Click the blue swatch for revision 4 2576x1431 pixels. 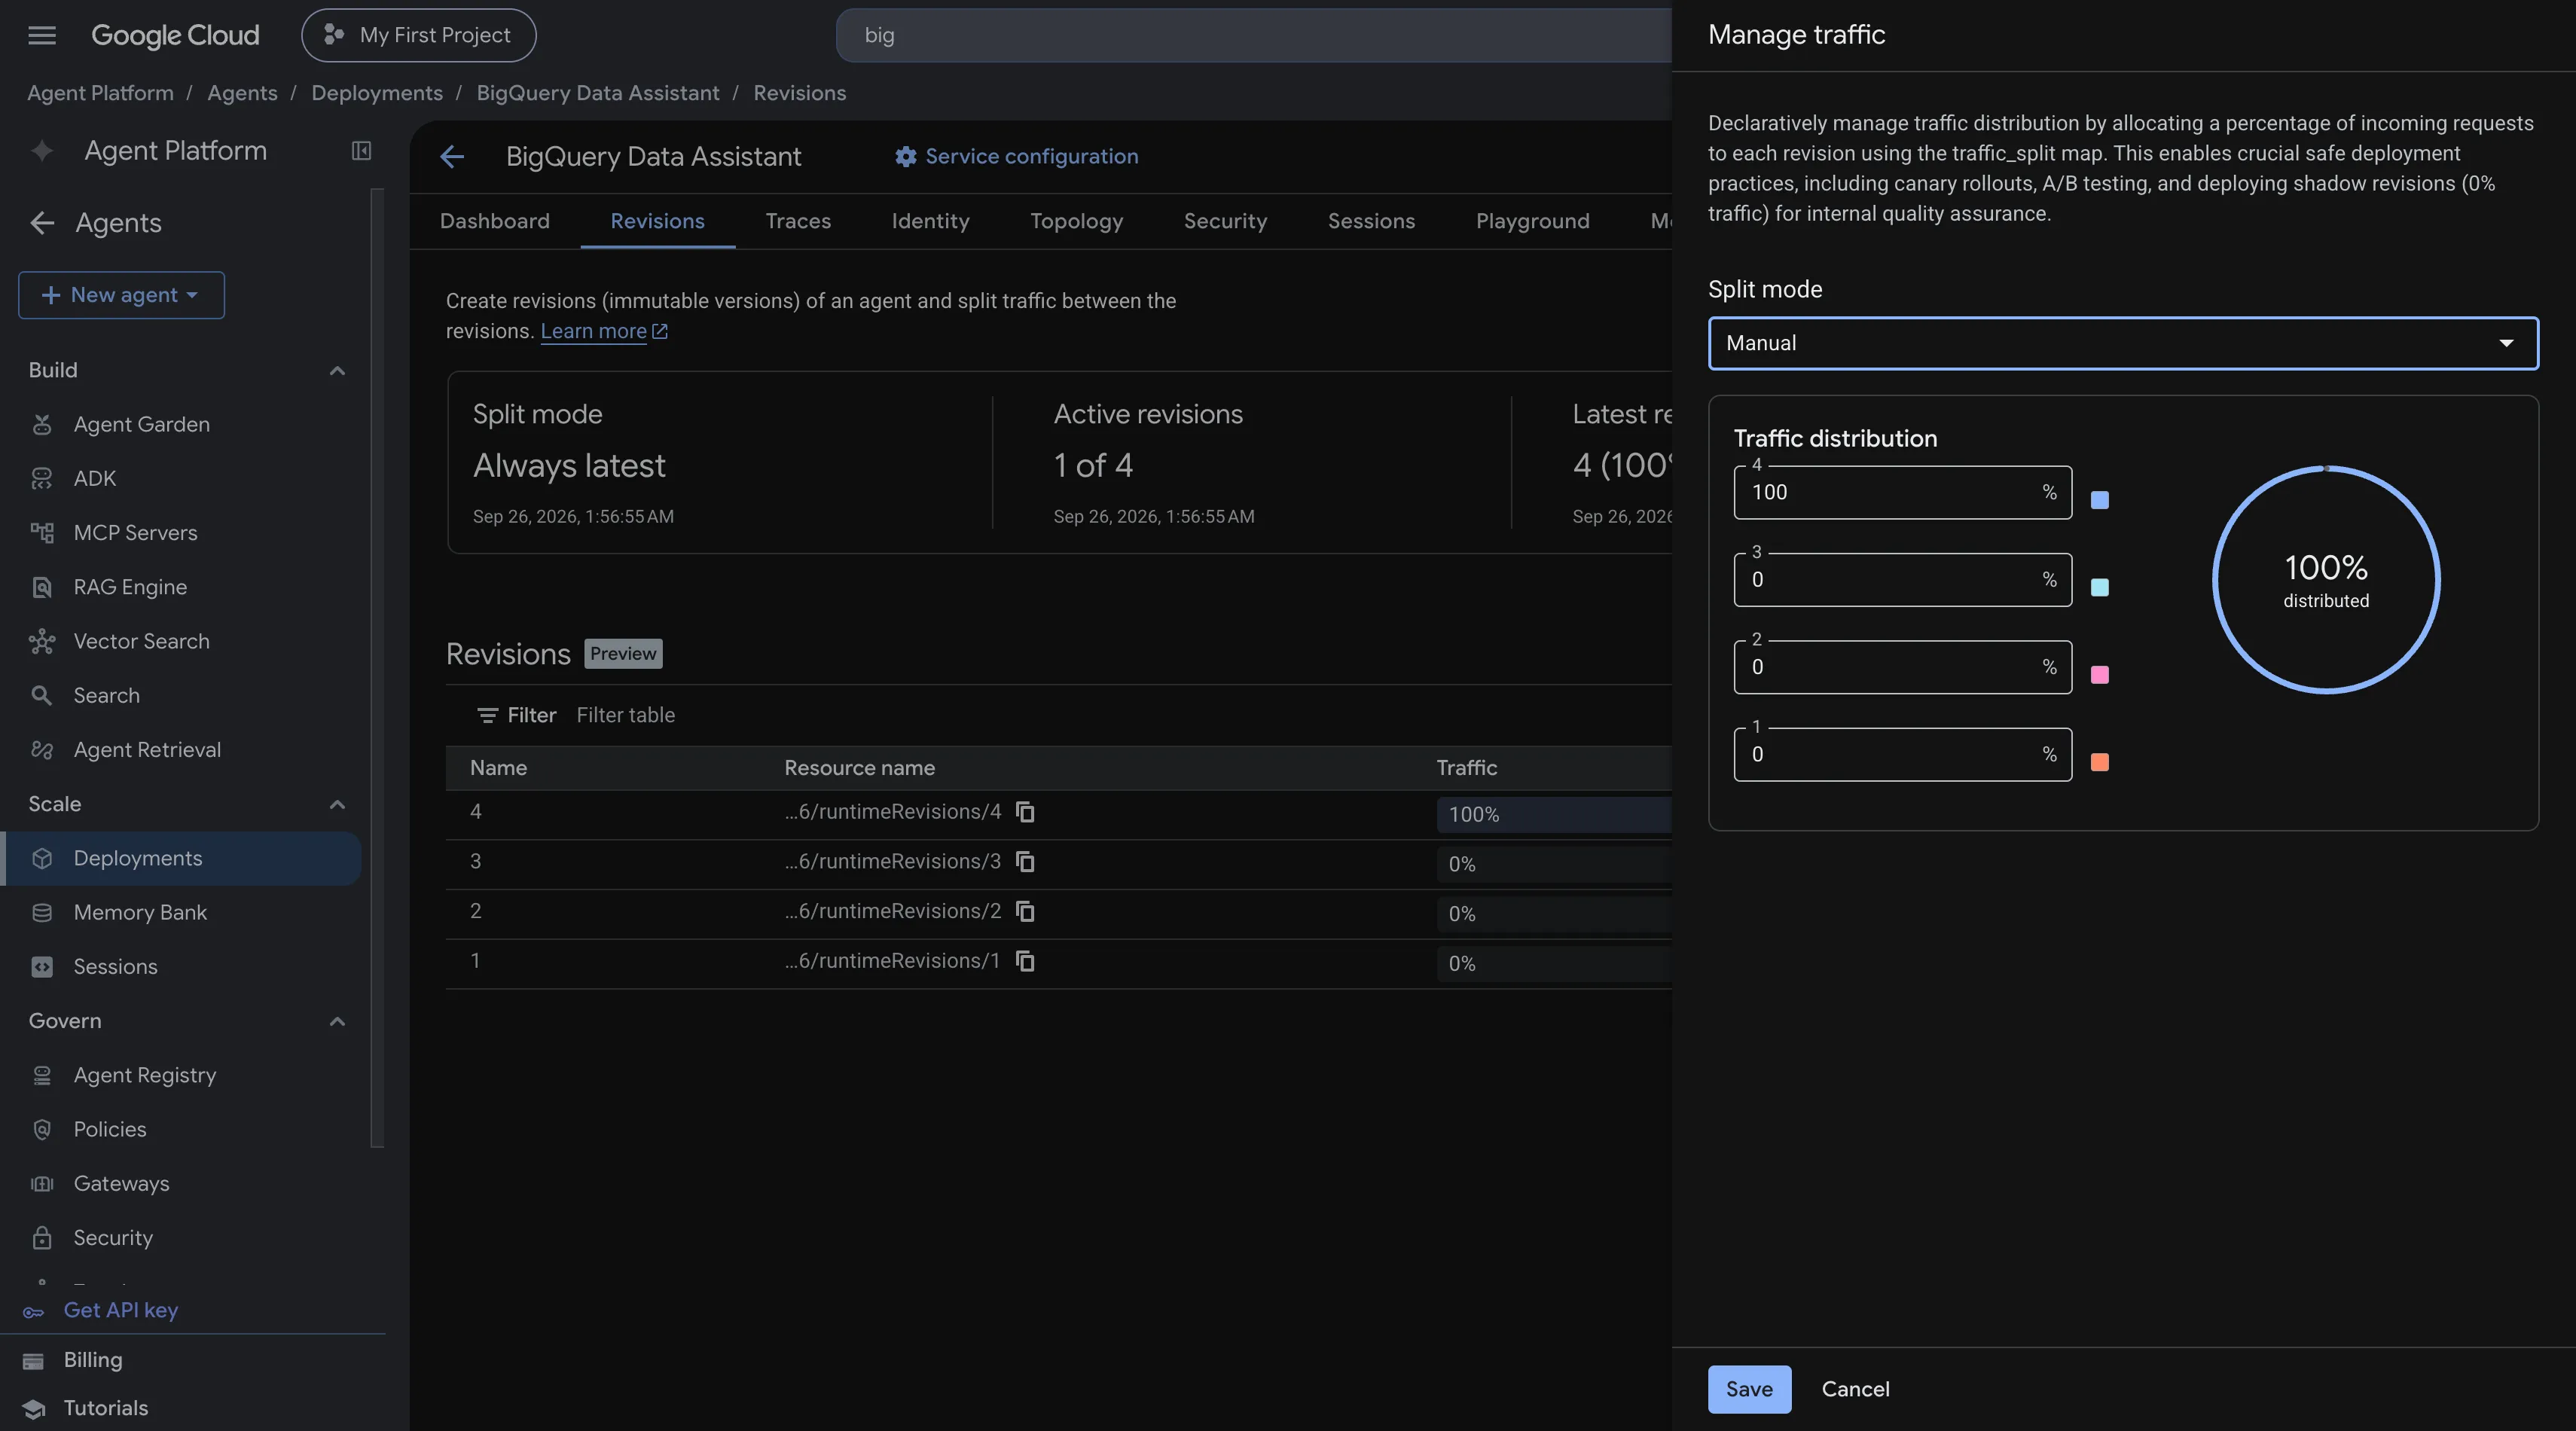click(2100, 501)
